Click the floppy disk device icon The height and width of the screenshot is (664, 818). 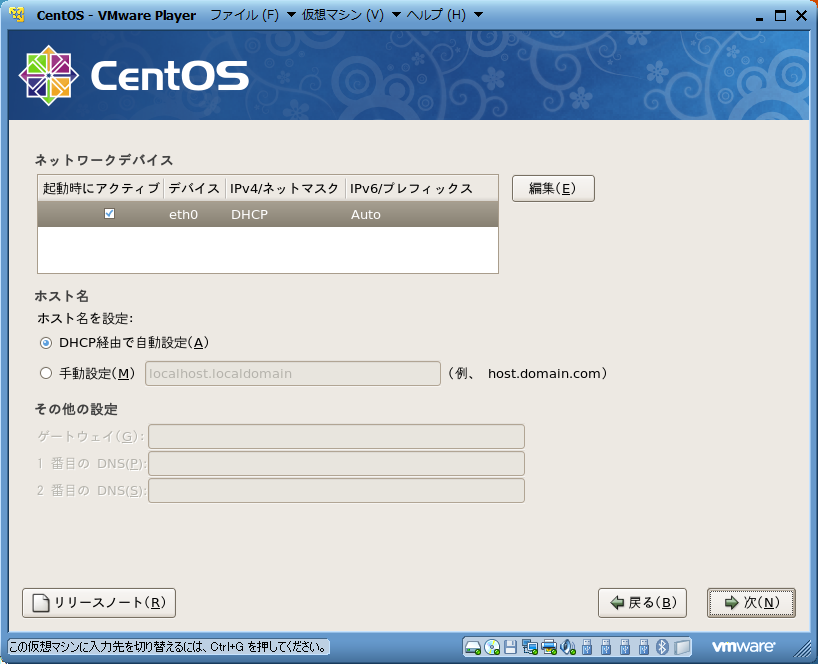click(511, 646)
